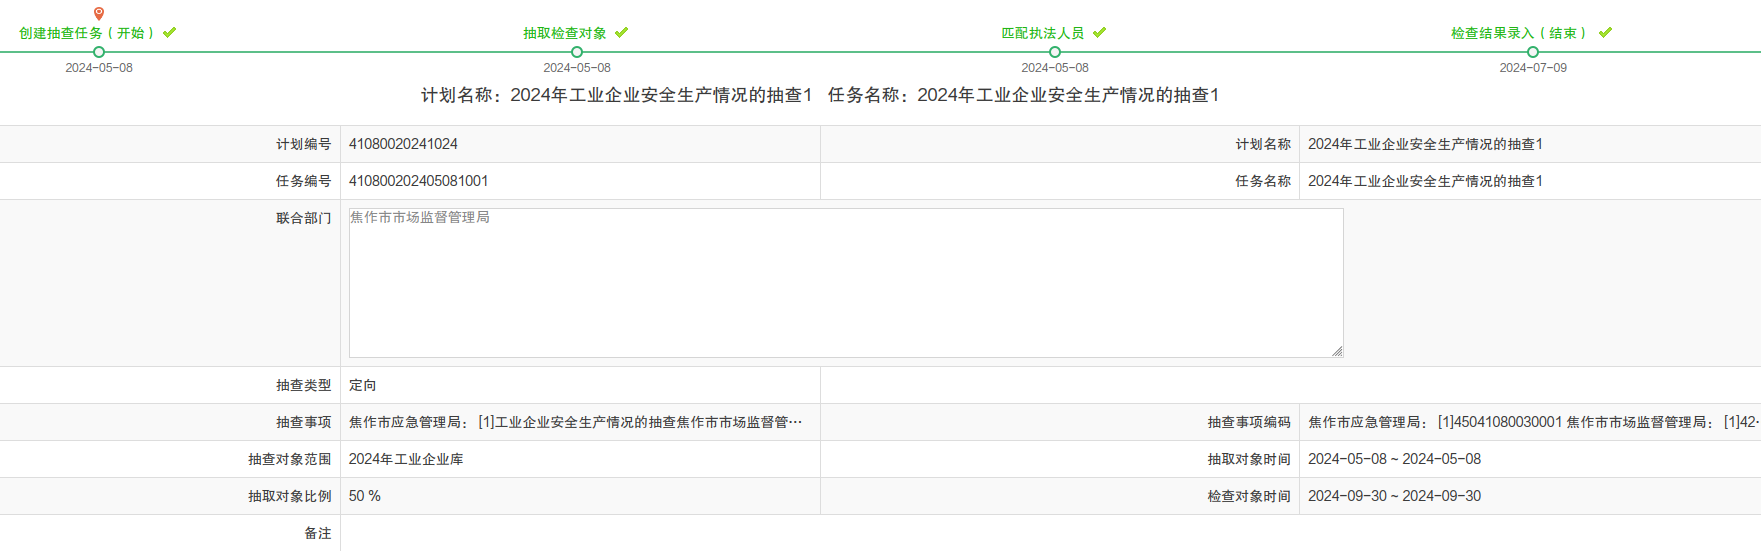Open the 检查结果录入（结束）step

point(1519,33)
